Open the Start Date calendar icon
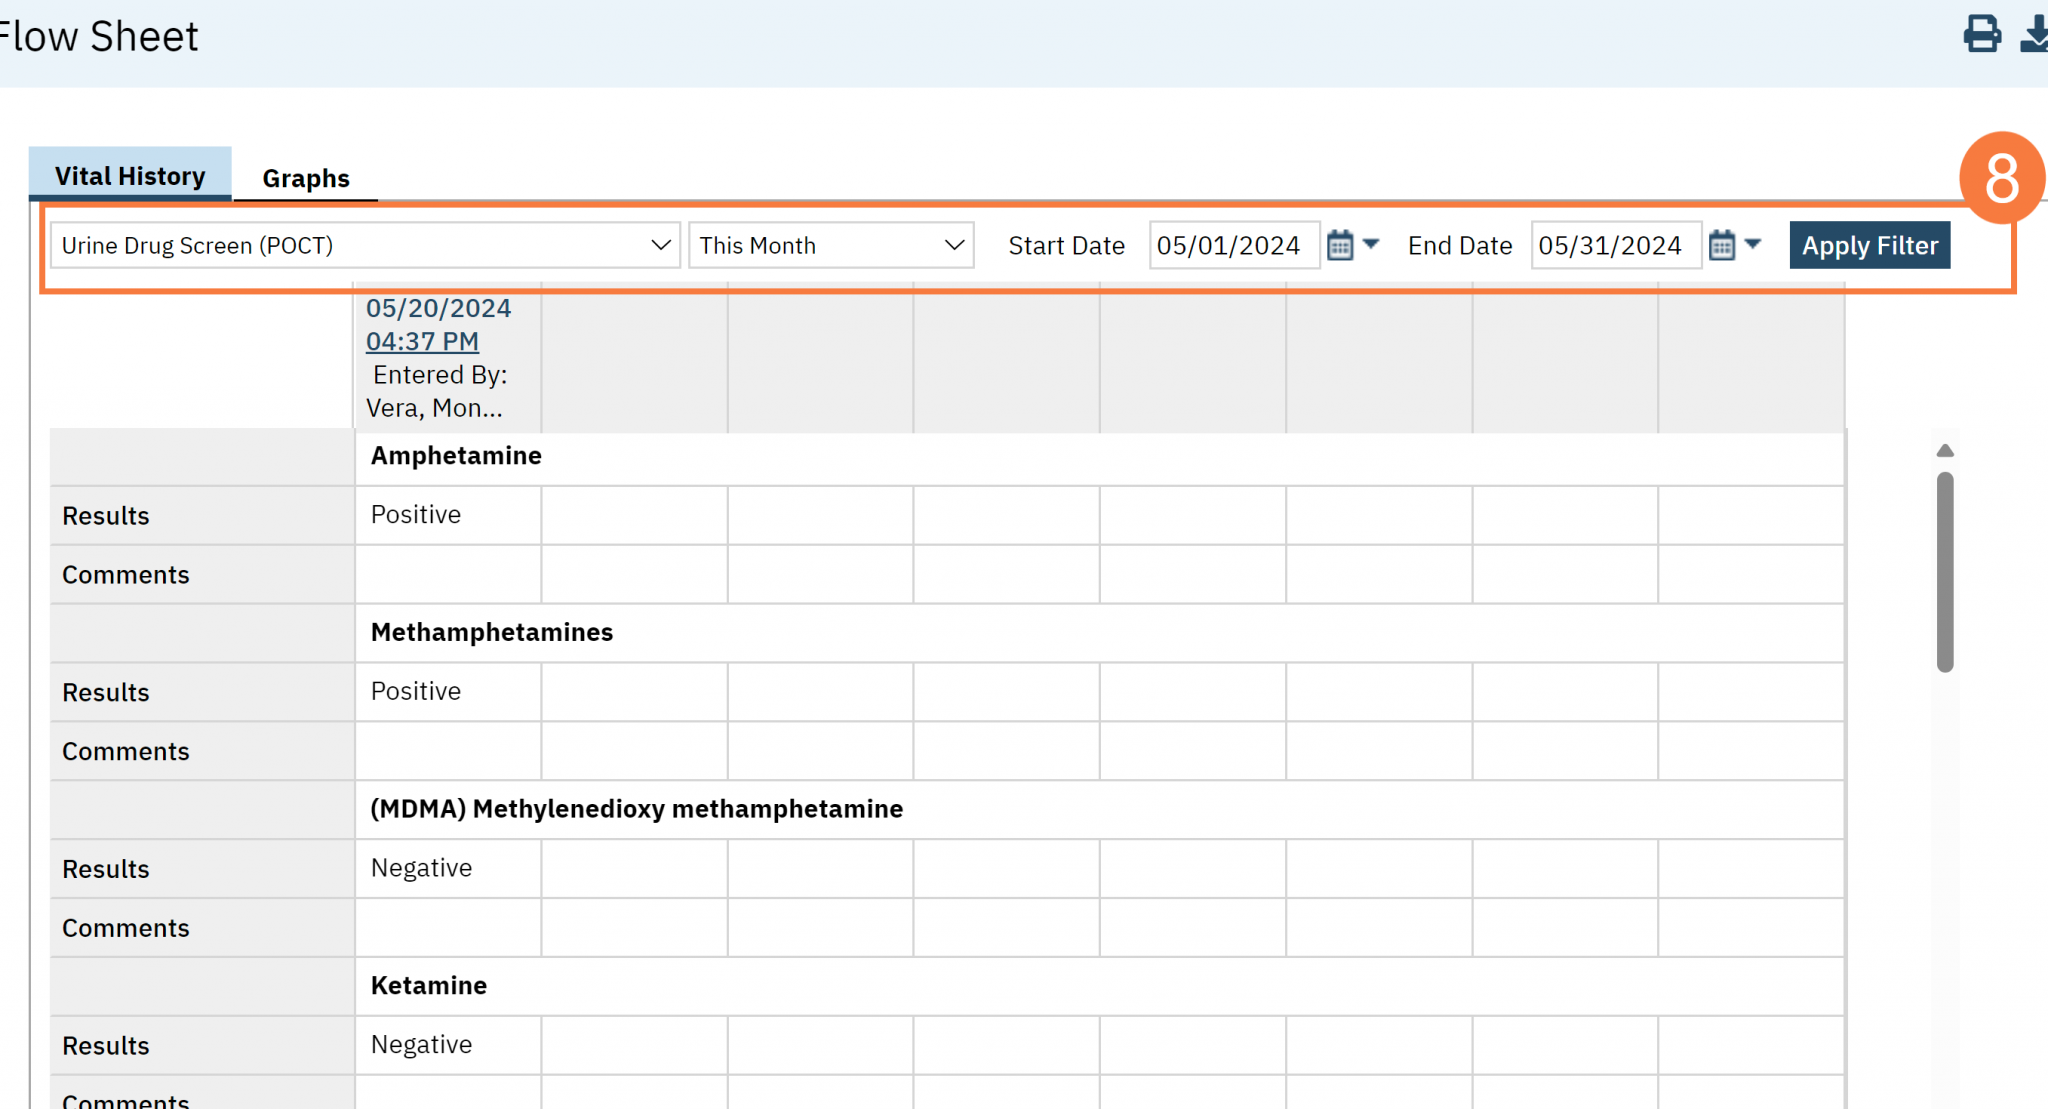 [x=1340, y=243]
